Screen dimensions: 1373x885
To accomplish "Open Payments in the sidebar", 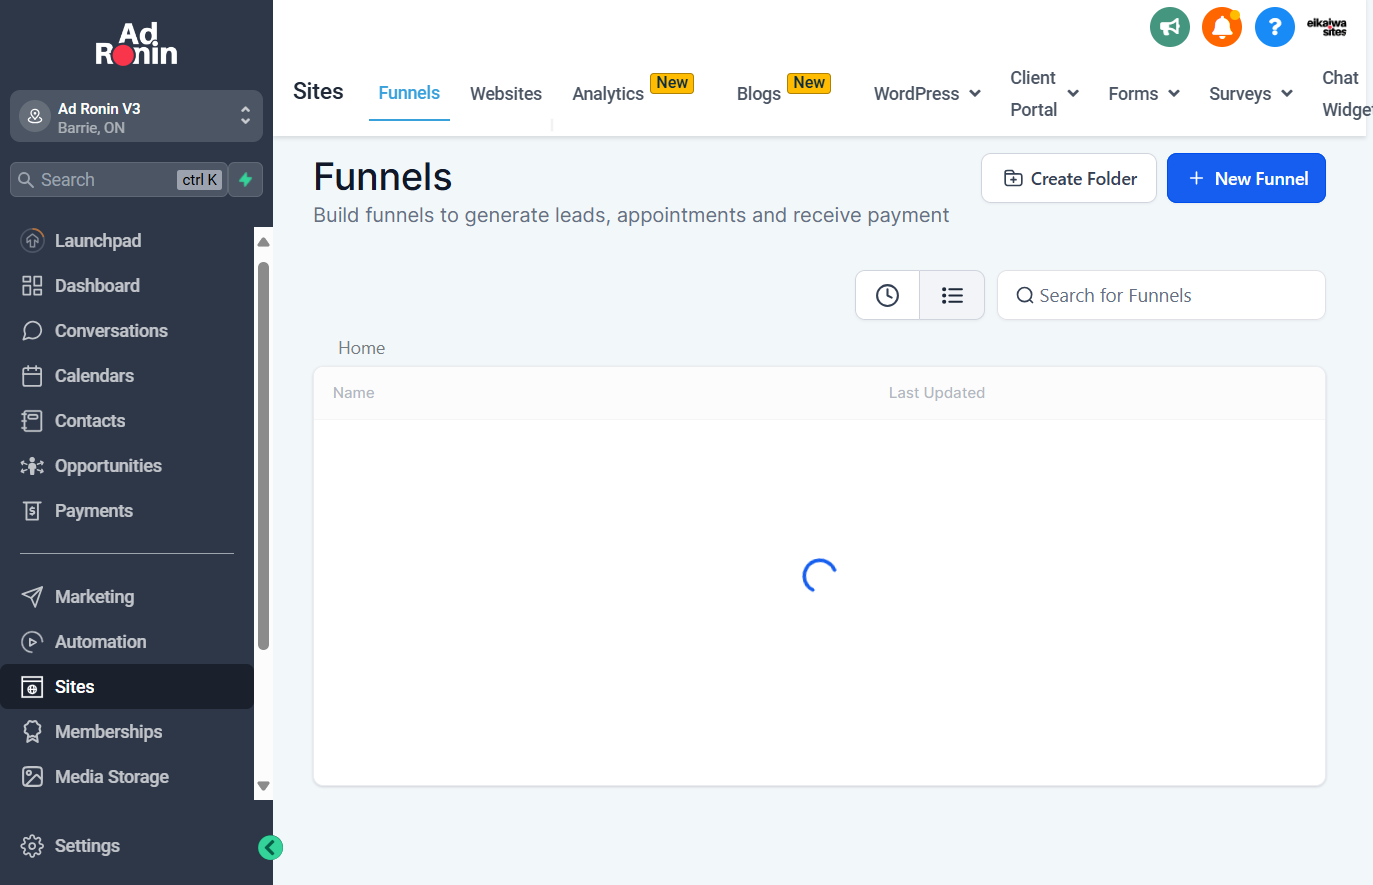I will click(127, 511).
